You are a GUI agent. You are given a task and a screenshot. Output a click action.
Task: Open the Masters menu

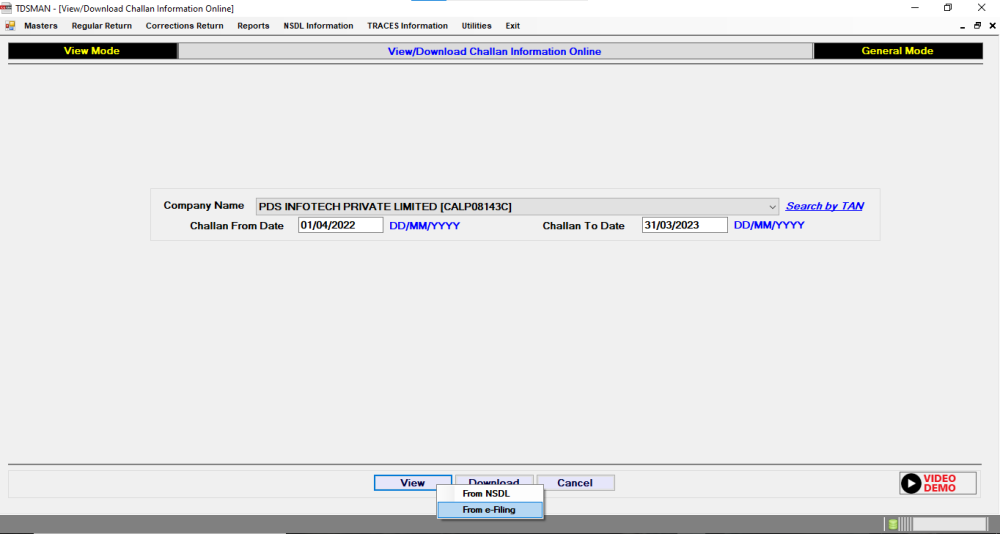pyautogui.click(x=41, y=26)
